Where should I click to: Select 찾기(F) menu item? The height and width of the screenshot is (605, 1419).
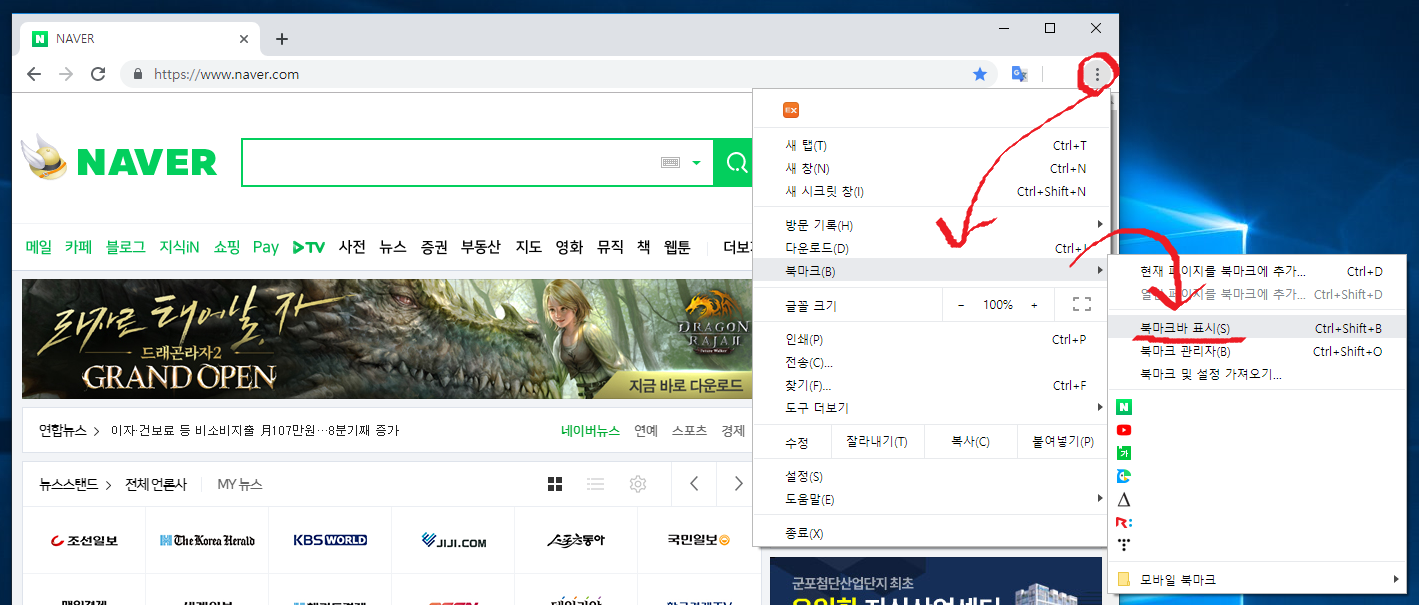[x=931, y=385]
